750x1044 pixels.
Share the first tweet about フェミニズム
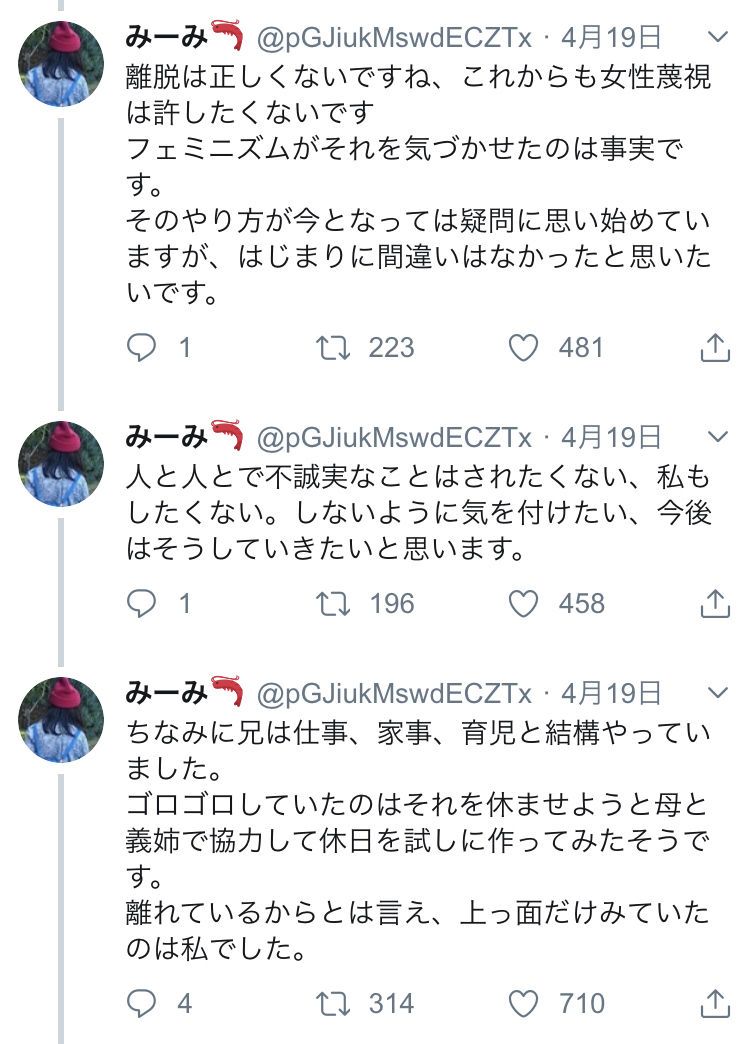coord(713,347)
